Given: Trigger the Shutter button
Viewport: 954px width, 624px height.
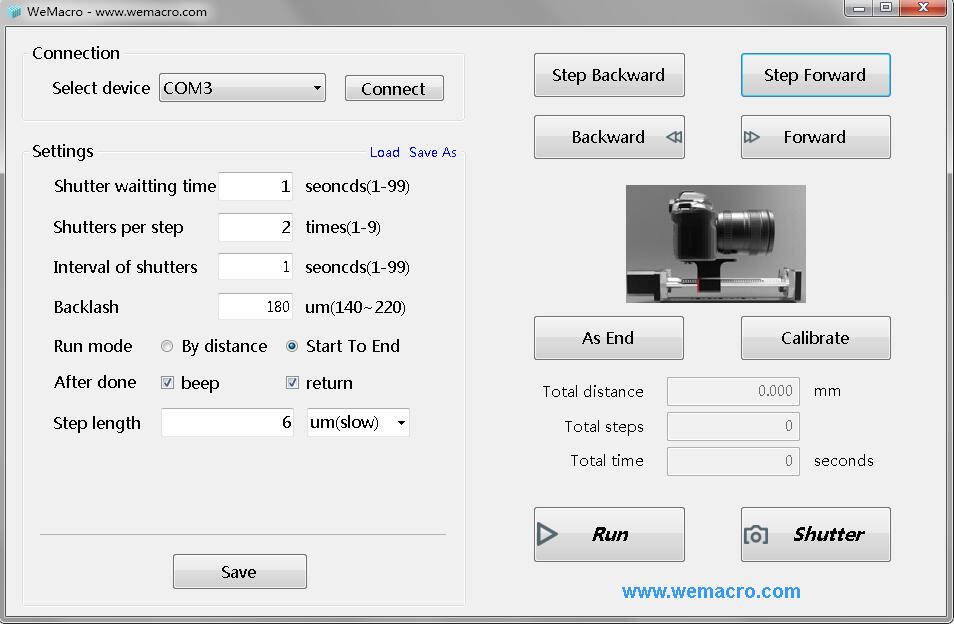Looking at the screenshot, I should coord(815,534).
